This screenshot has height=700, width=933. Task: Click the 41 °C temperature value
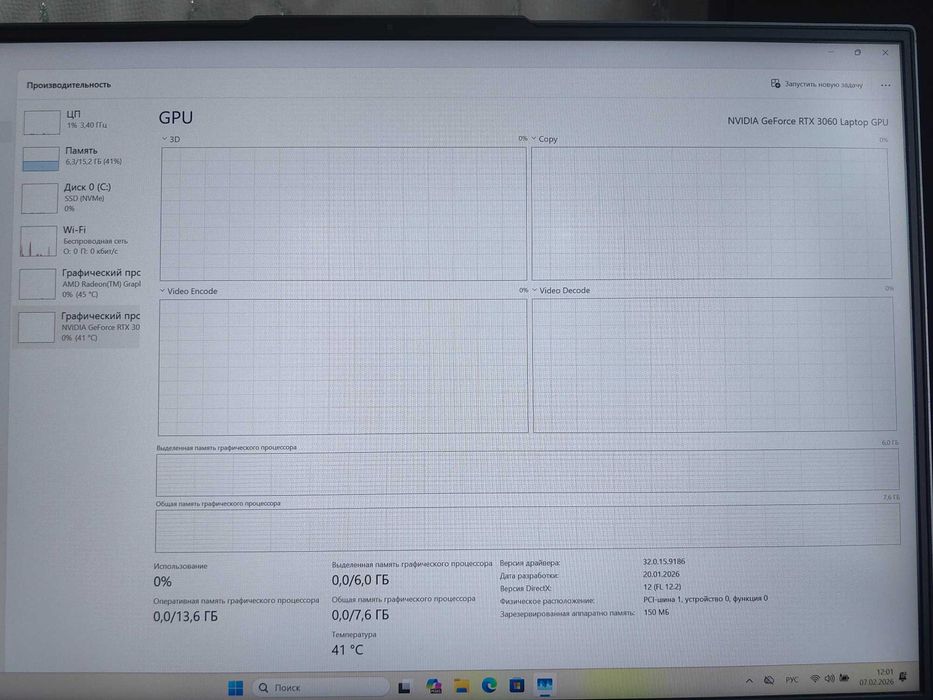coord(347,650)
